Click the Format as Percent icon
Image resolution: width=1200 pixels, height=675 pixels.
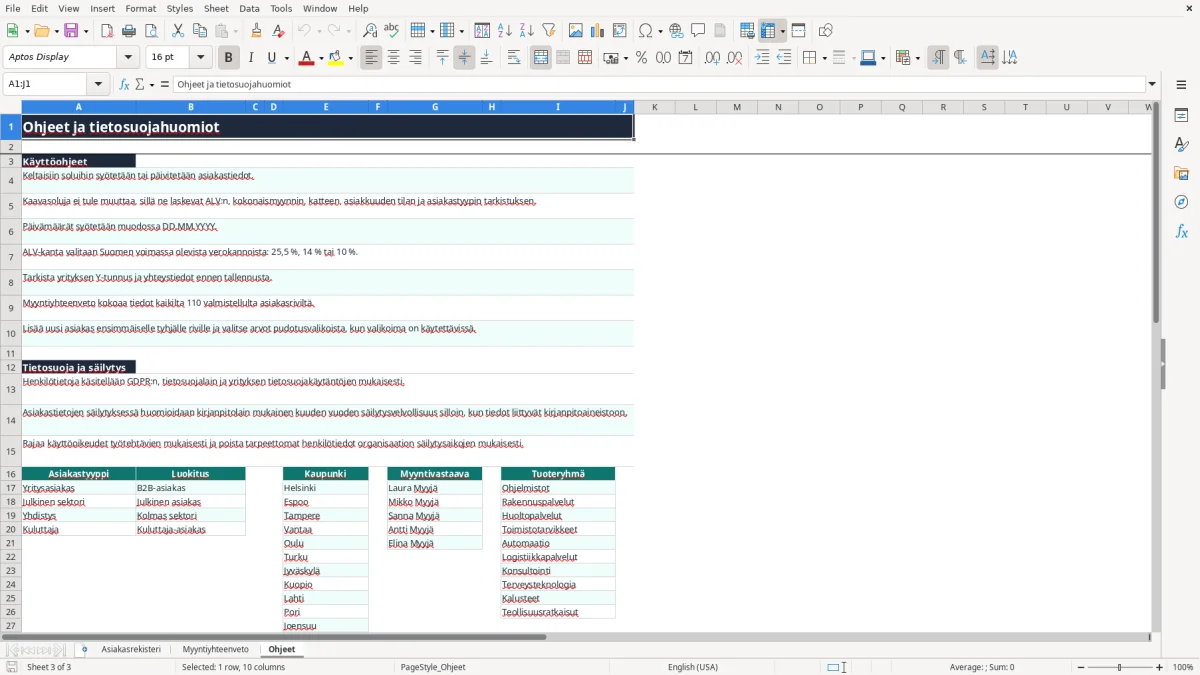point(641,58)
